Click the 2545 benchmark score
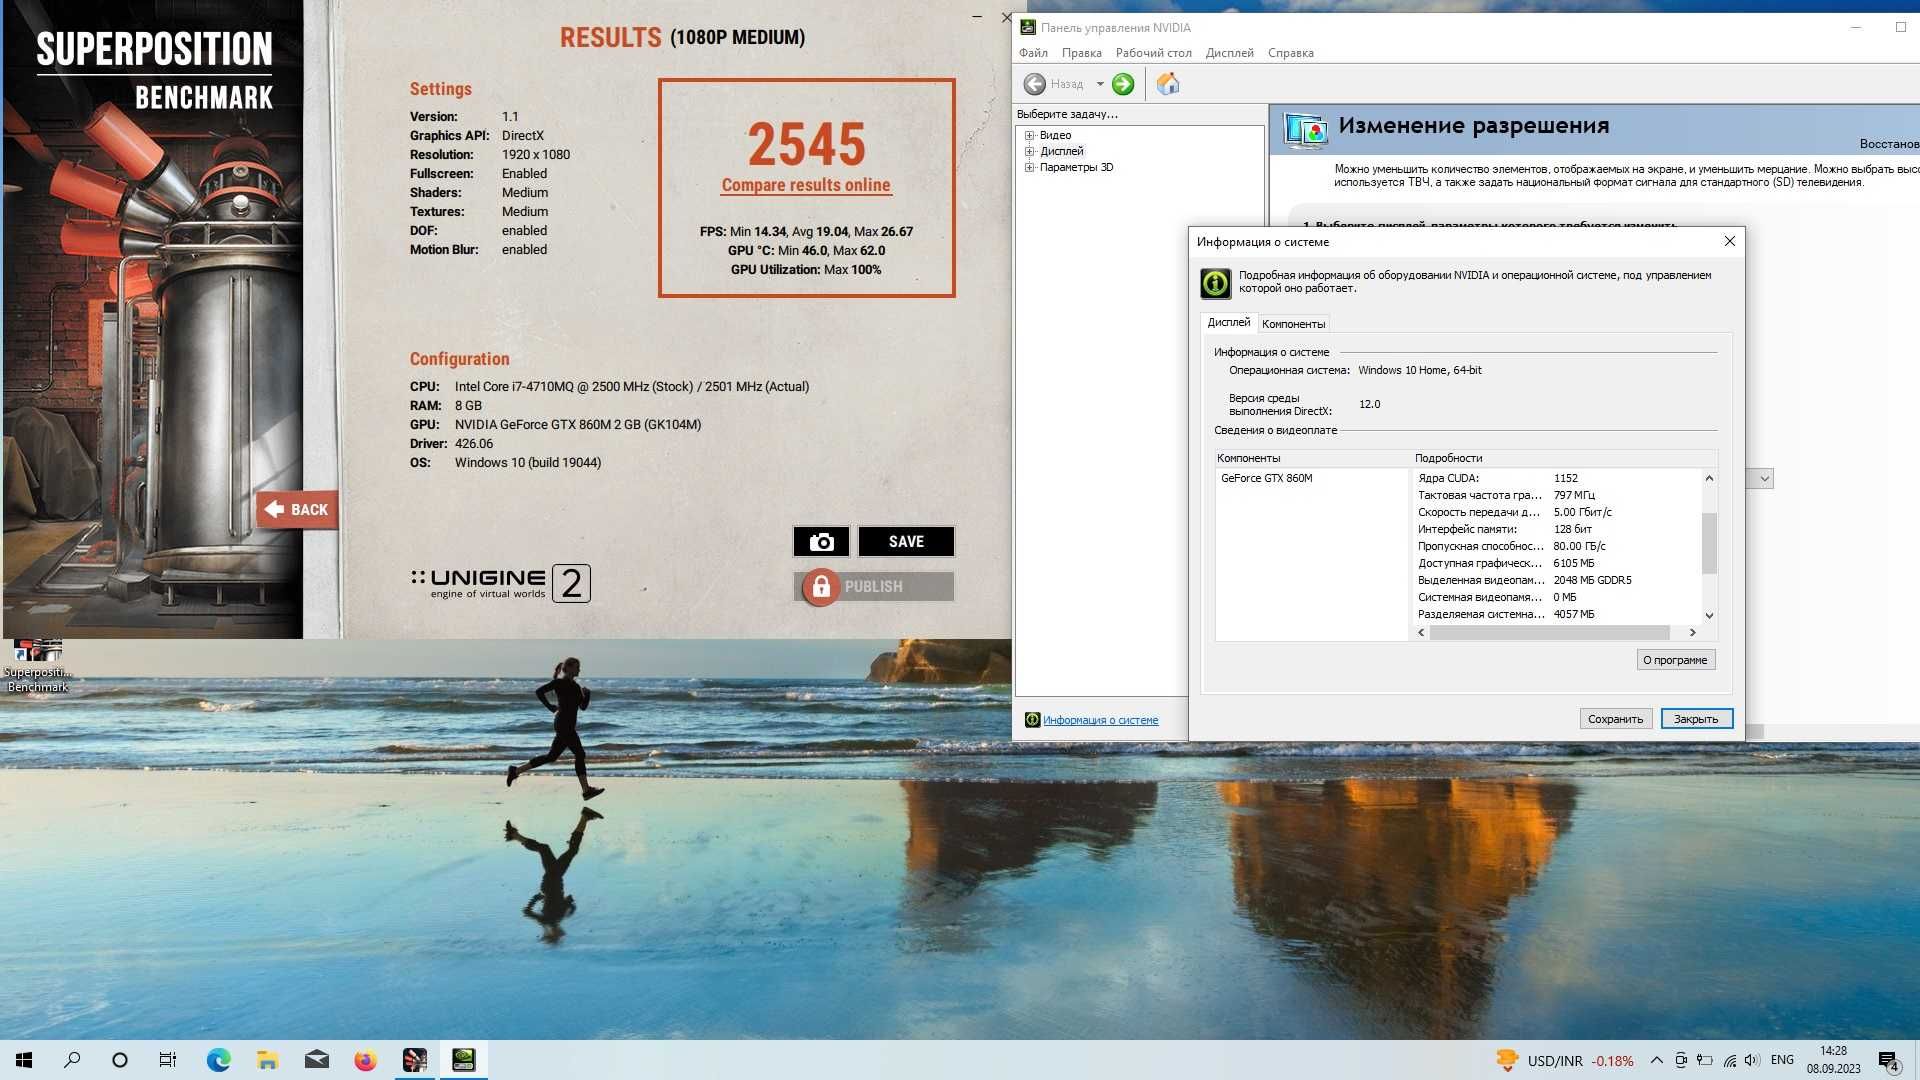This screenshot has width=1920, height=1080. point(806,145)
